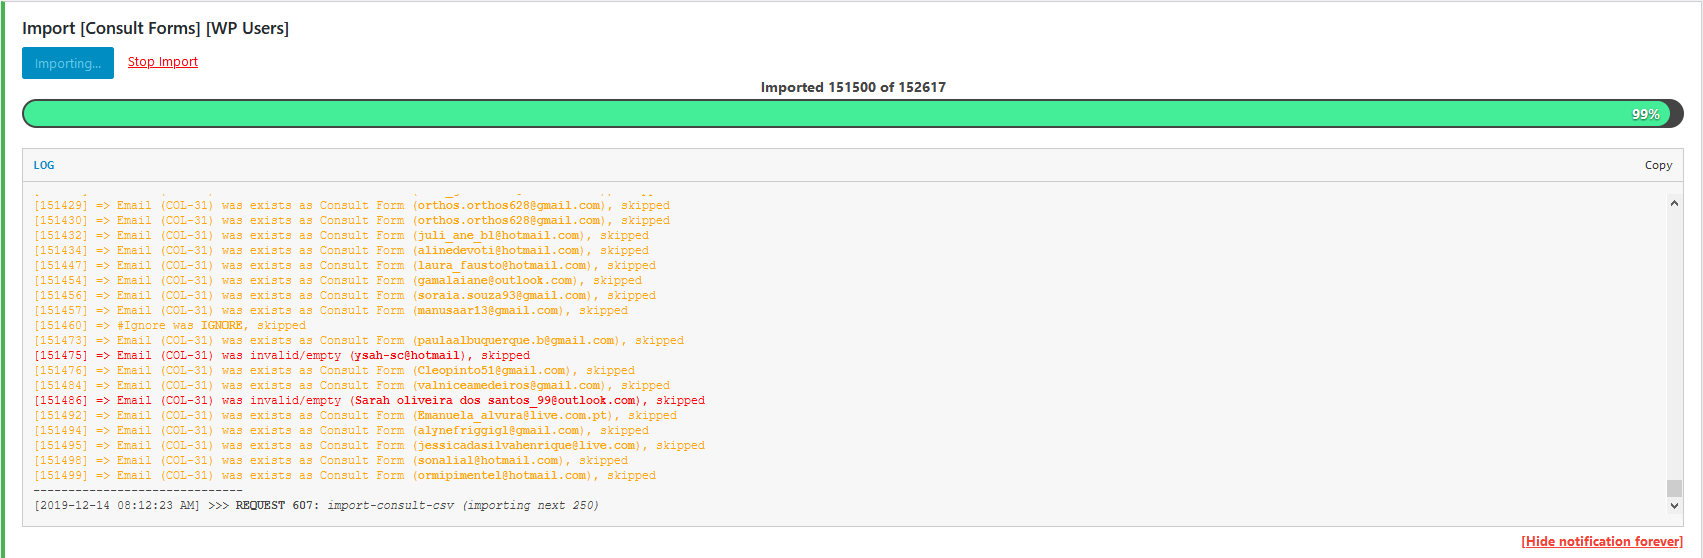Click the REQUEST 607 import-consult-csv log line

[x=316, y=506]
